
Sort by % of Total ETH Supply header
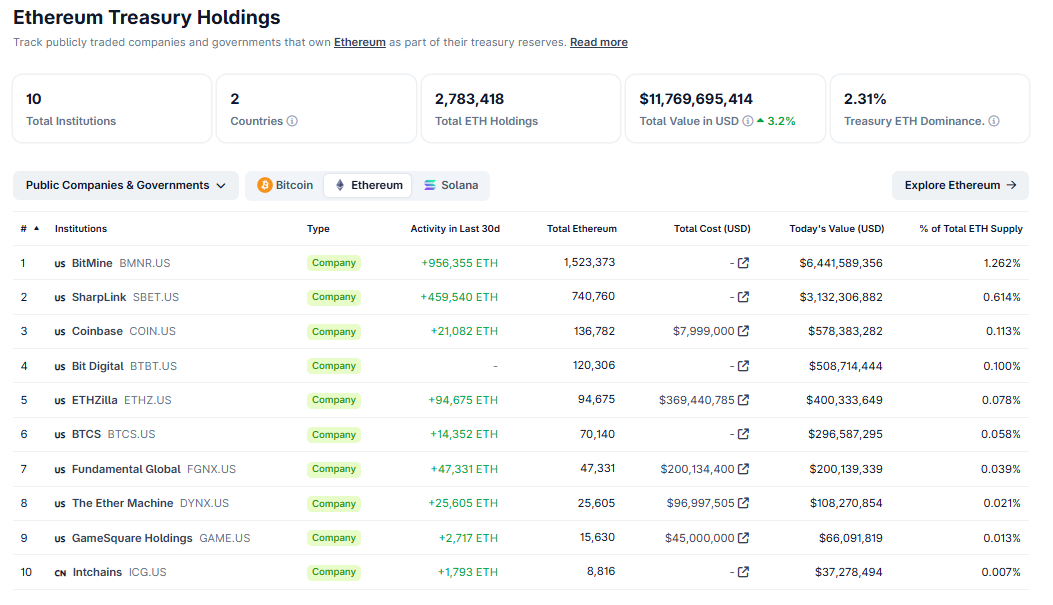[x=971, y=229]
